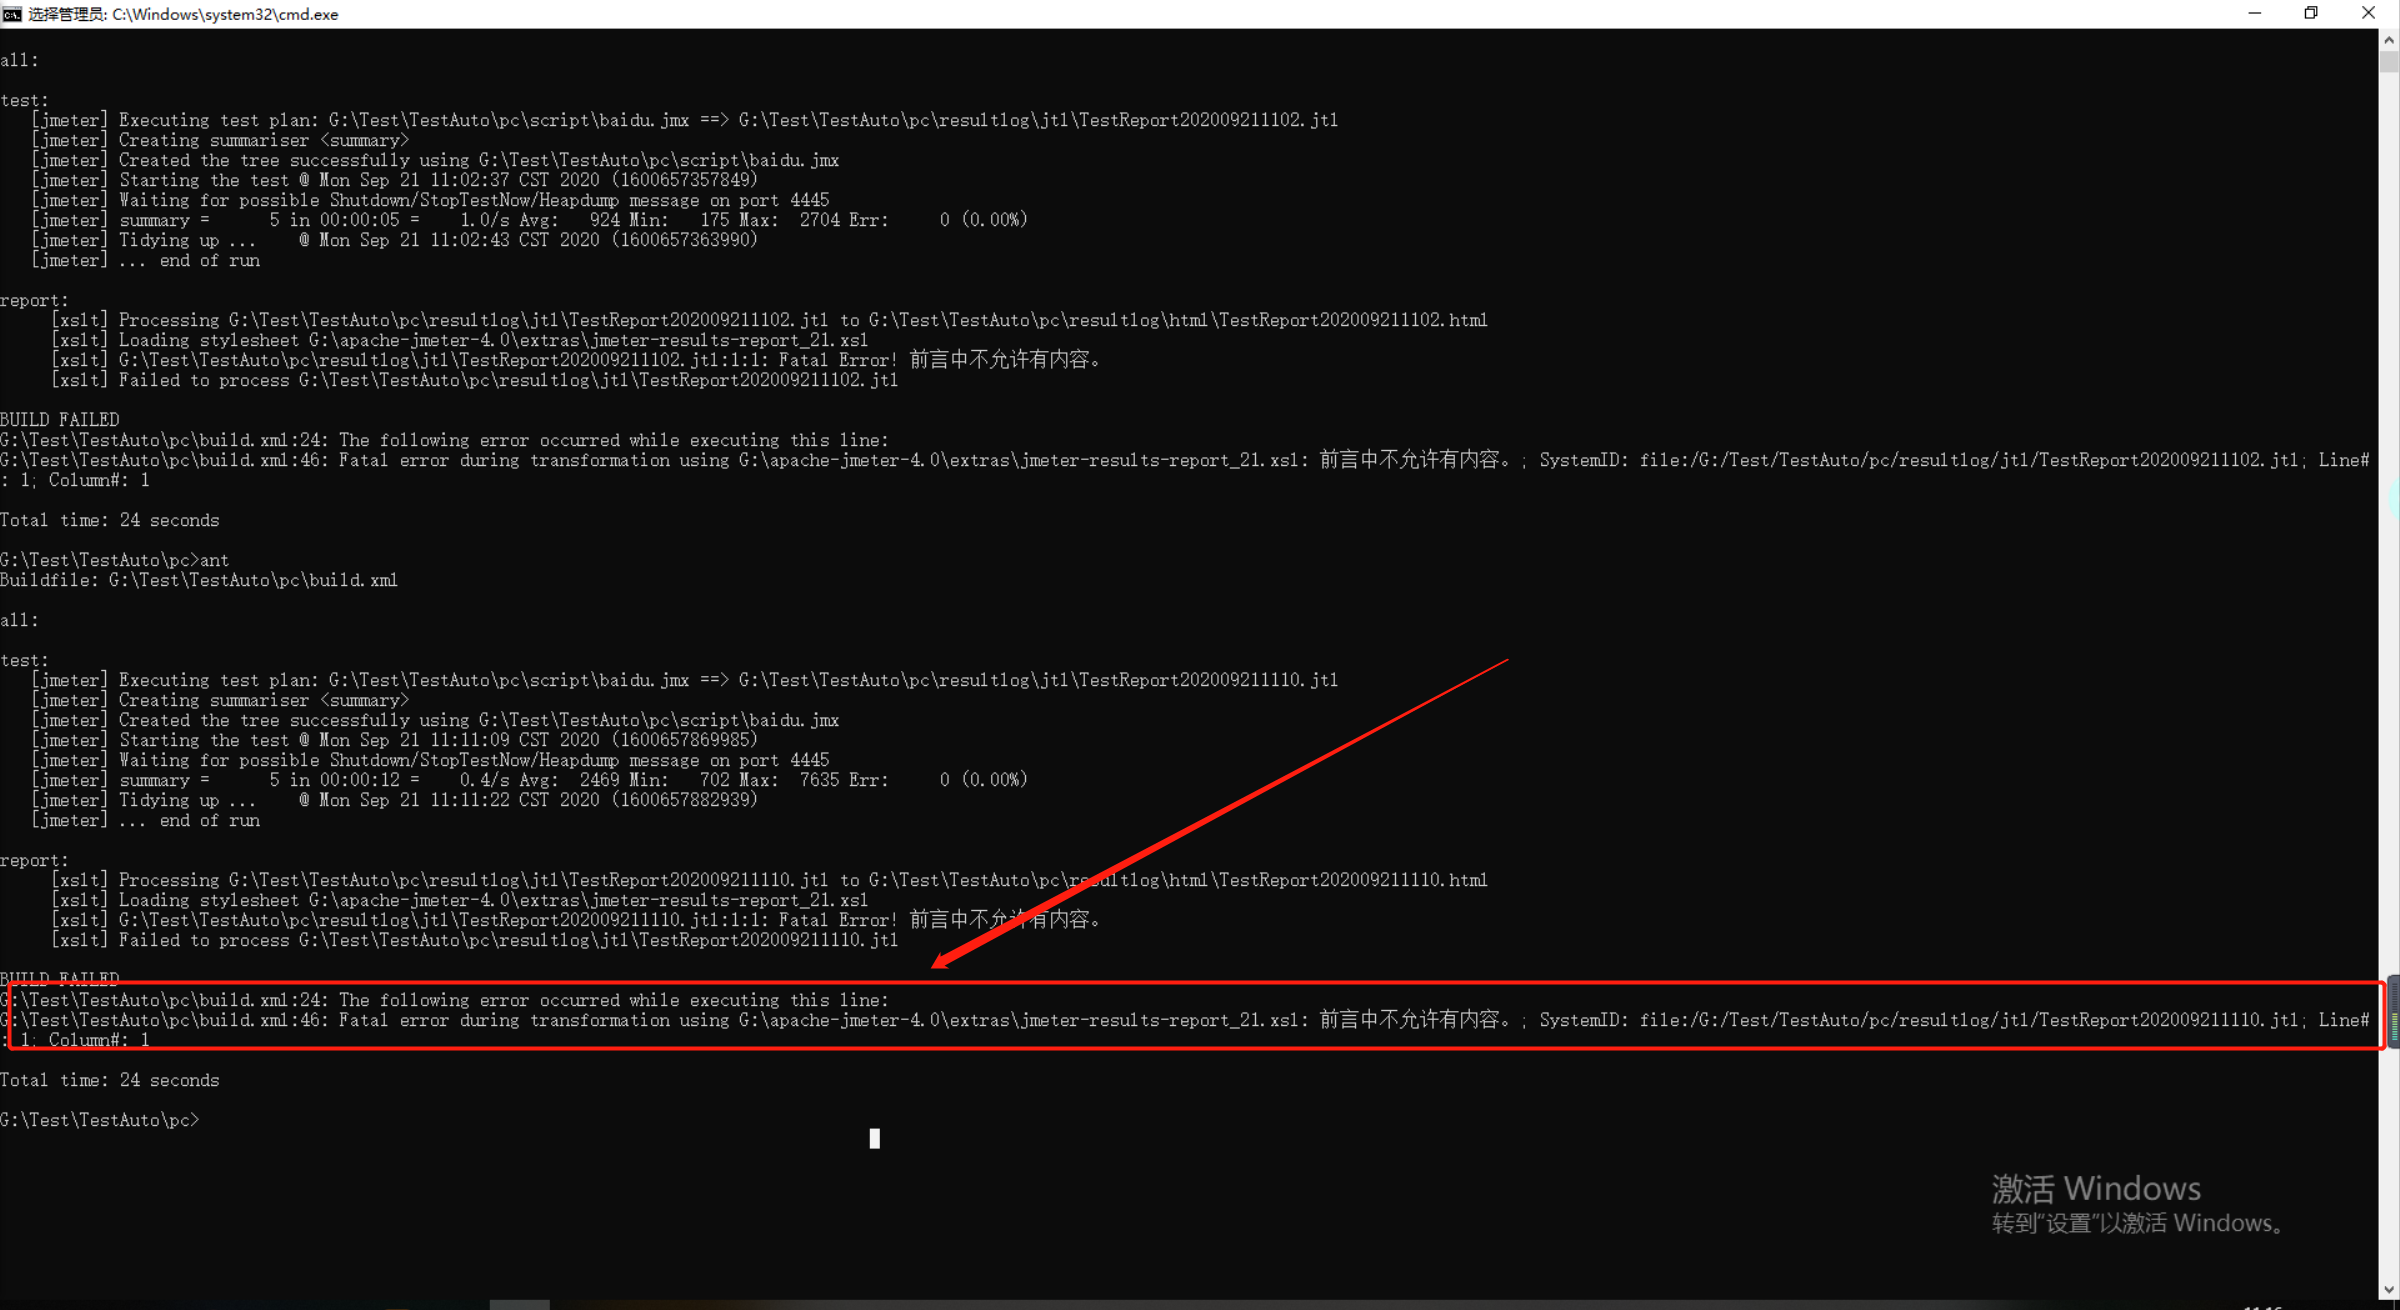Open the cmd system menu icon

click(x=12, y=14)
